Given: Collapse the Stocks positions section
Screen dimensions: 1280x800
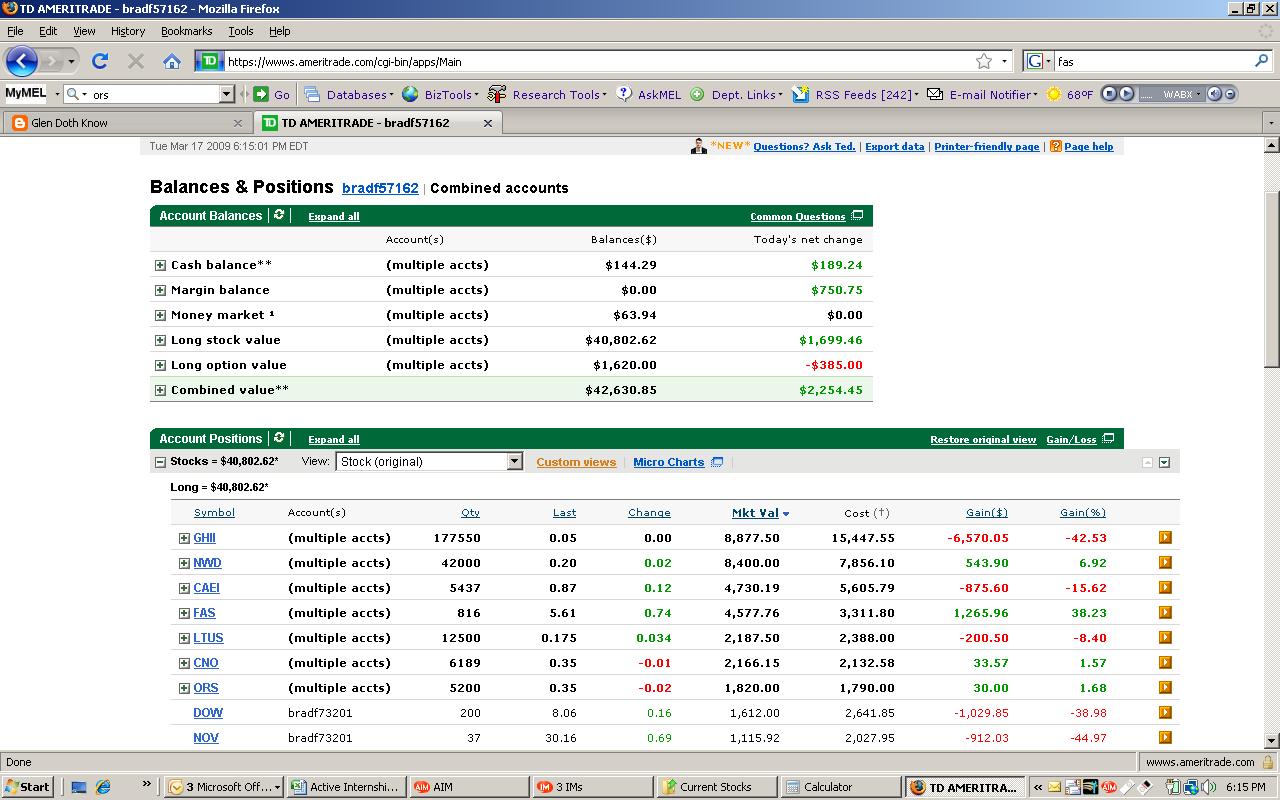Looking at the screenshot, I should [x=160, y=462].
